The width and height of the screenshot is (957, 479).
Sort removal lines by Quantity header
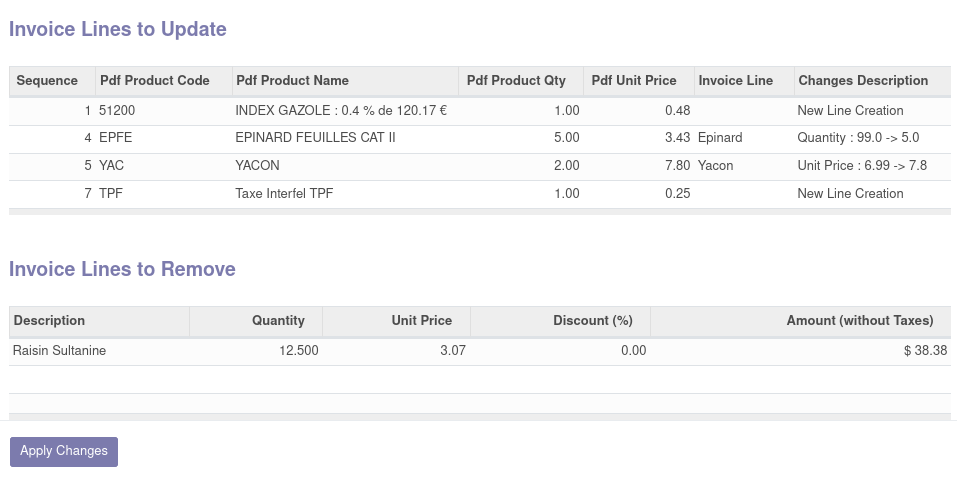(278, 321)
